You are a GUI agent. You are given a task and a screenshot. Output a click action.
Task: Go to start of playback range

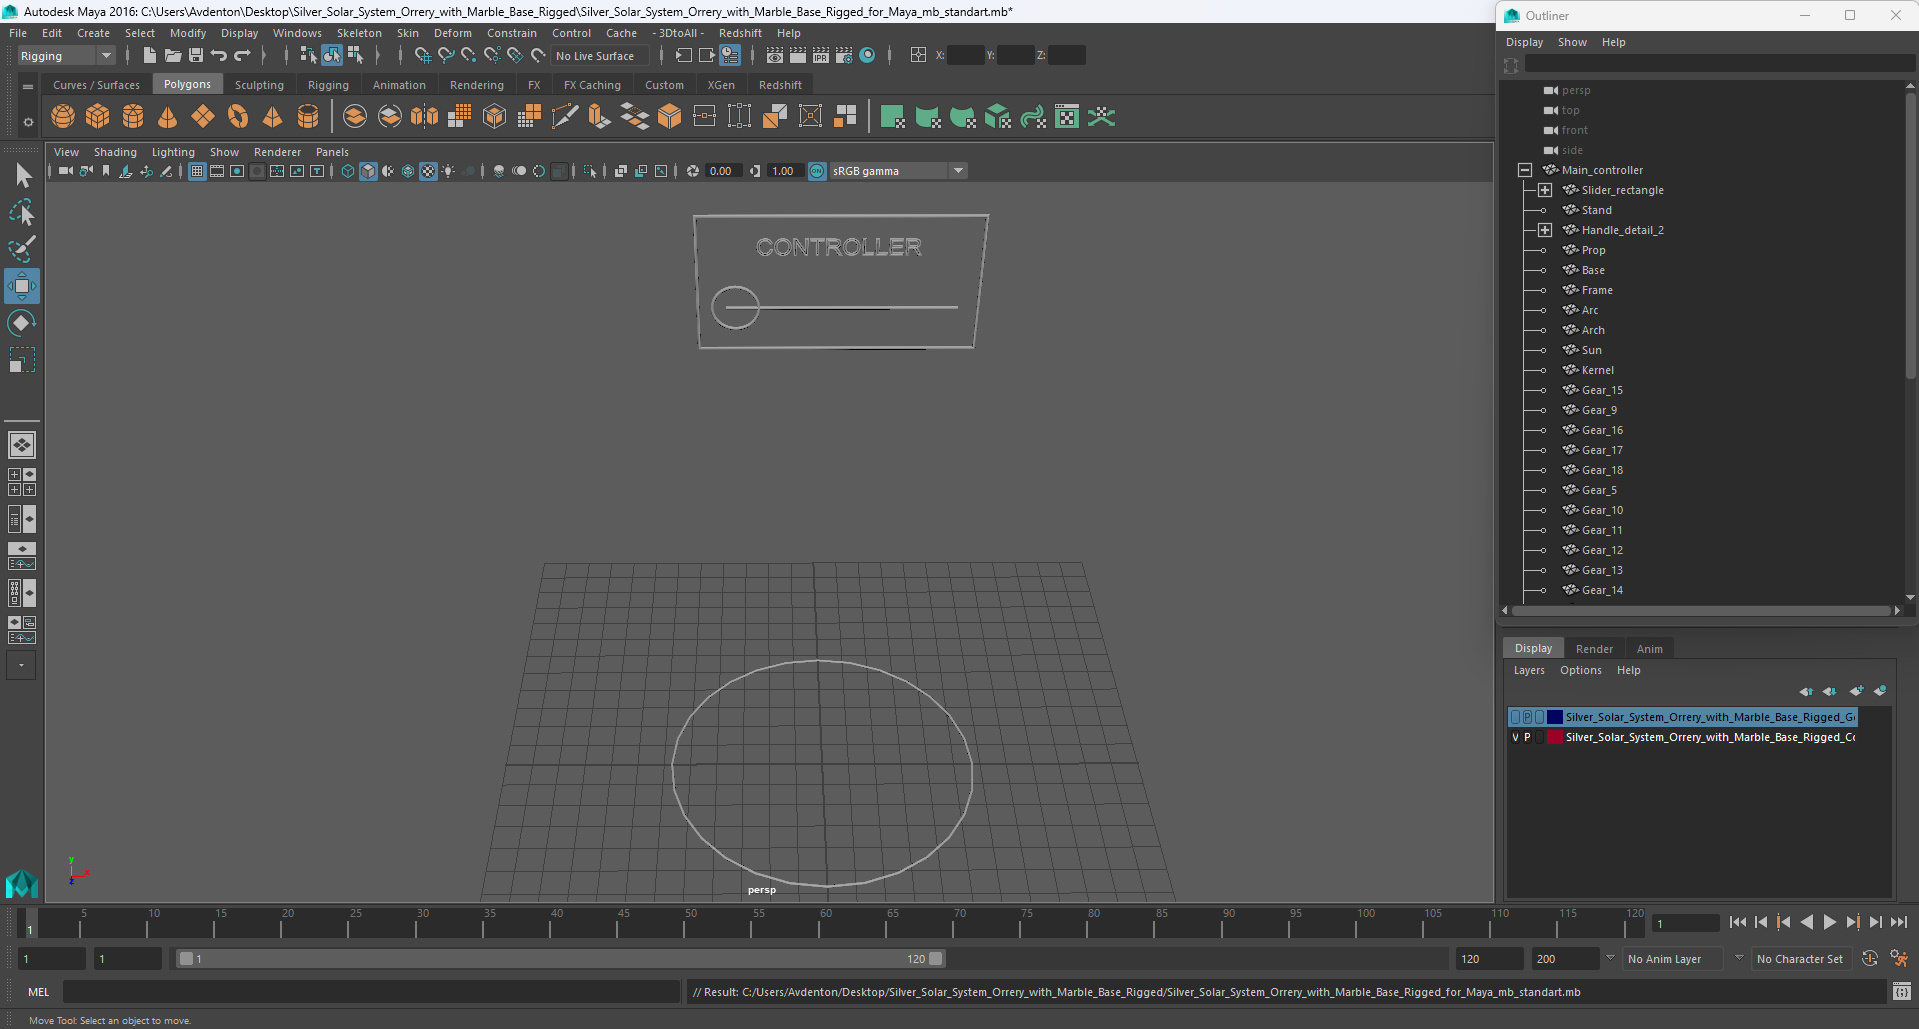[x=1737, y=922]
